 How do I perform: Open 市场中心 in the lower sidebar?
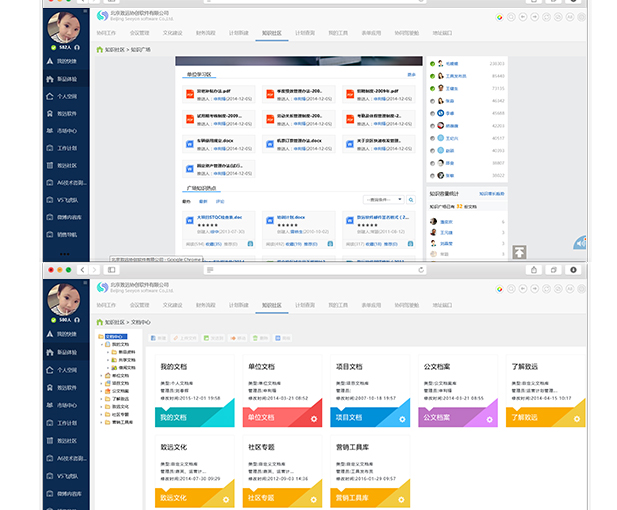pos(66,404)
